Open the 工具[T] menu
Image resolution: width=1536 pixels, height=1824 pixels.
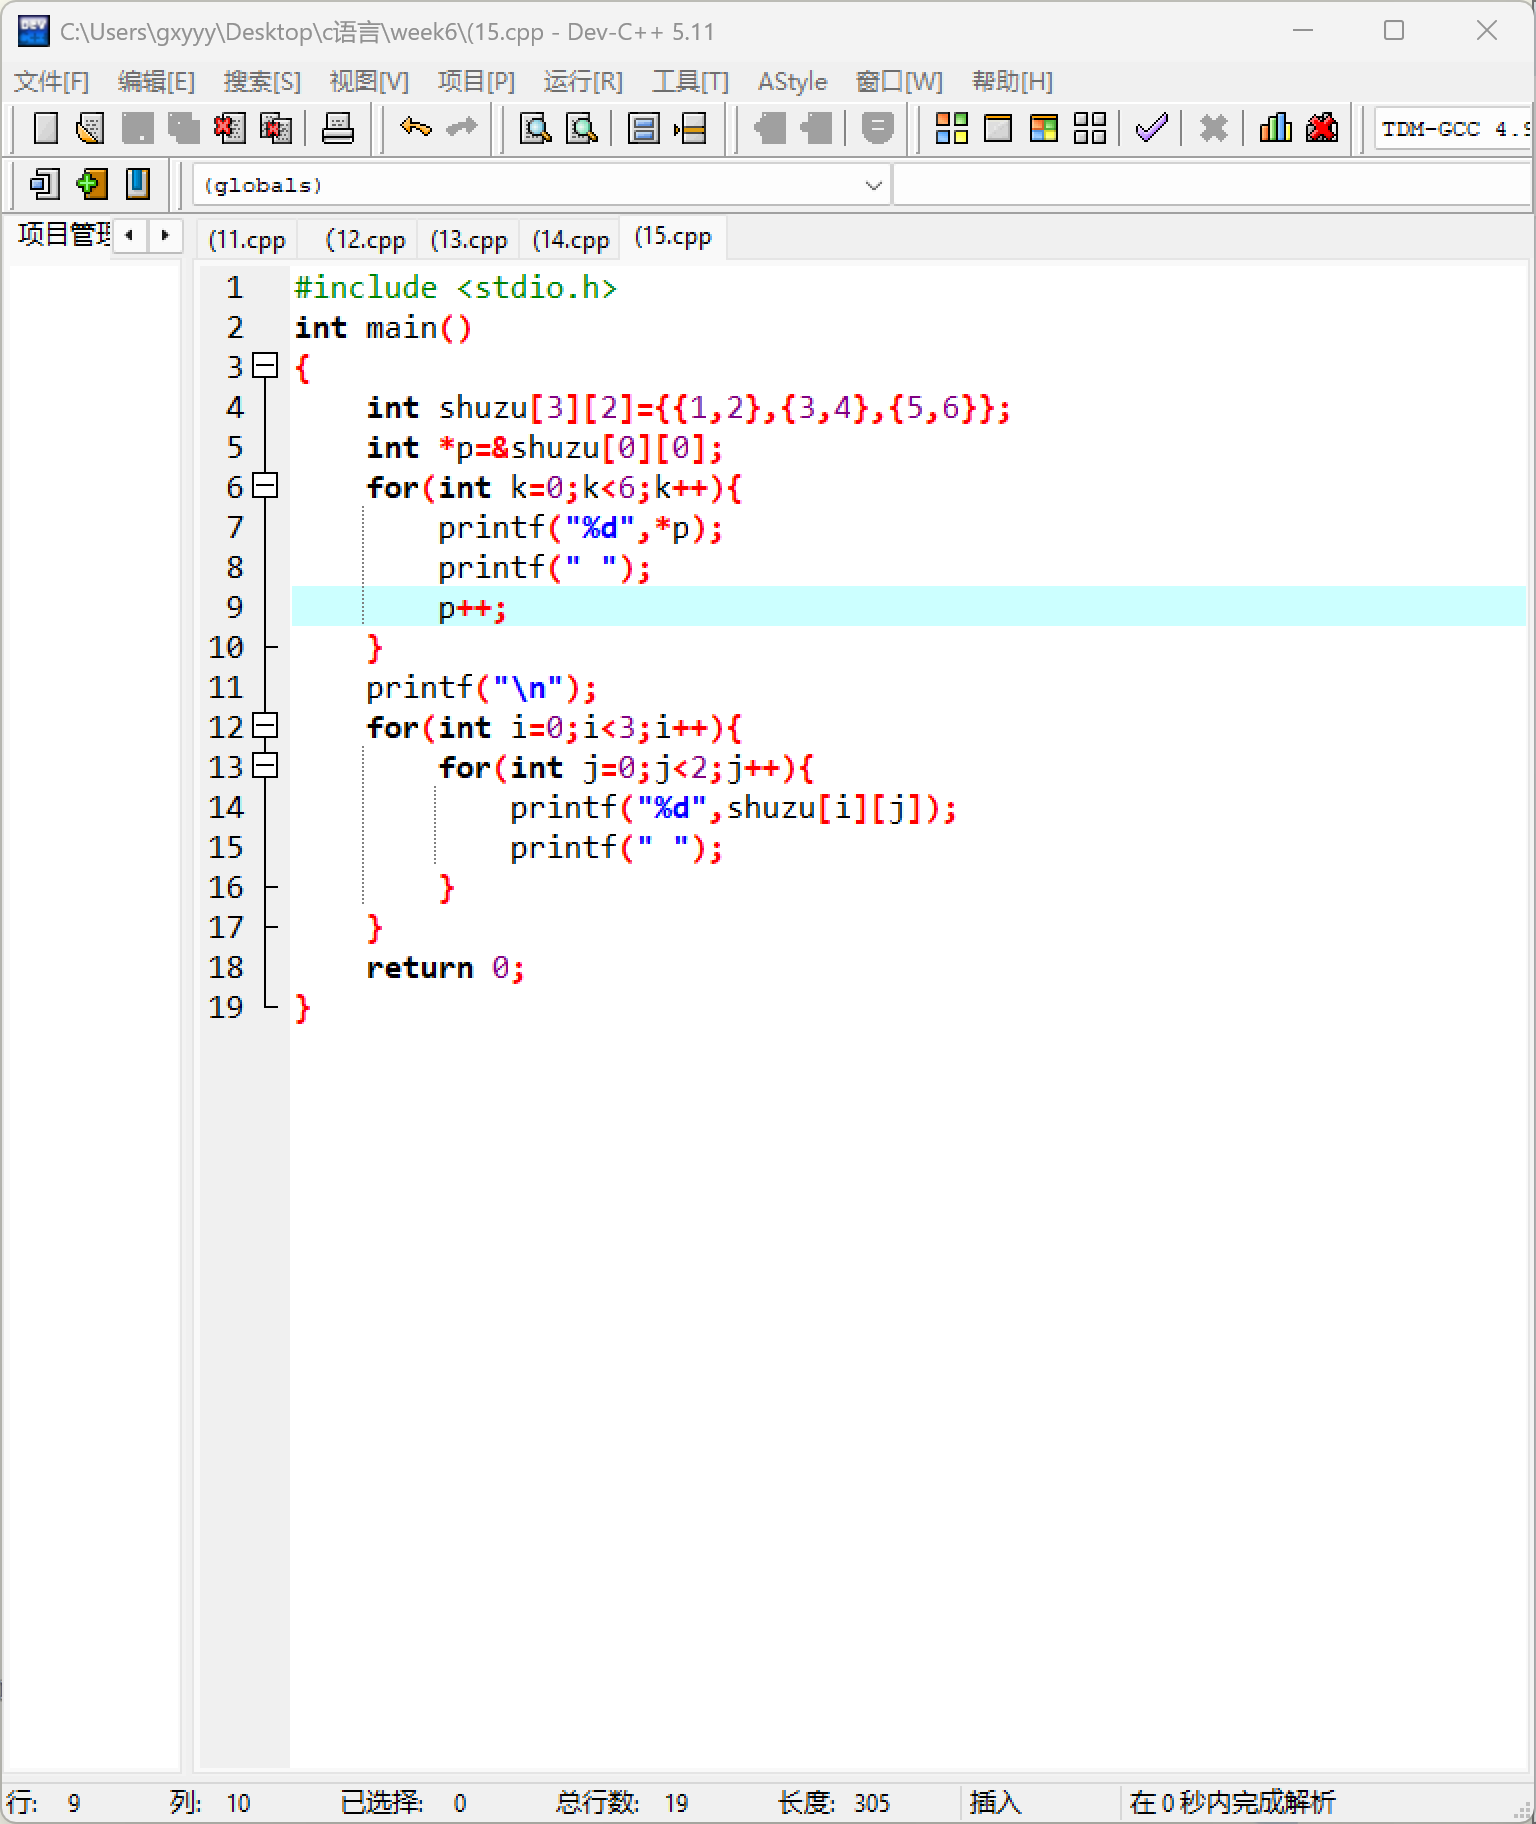coord(690,81)
